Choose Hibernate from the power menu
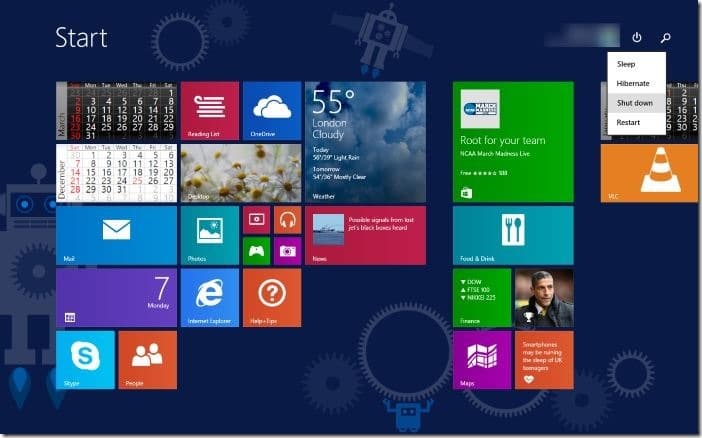This screenshot has width=702, height=438. coord(636,83)
